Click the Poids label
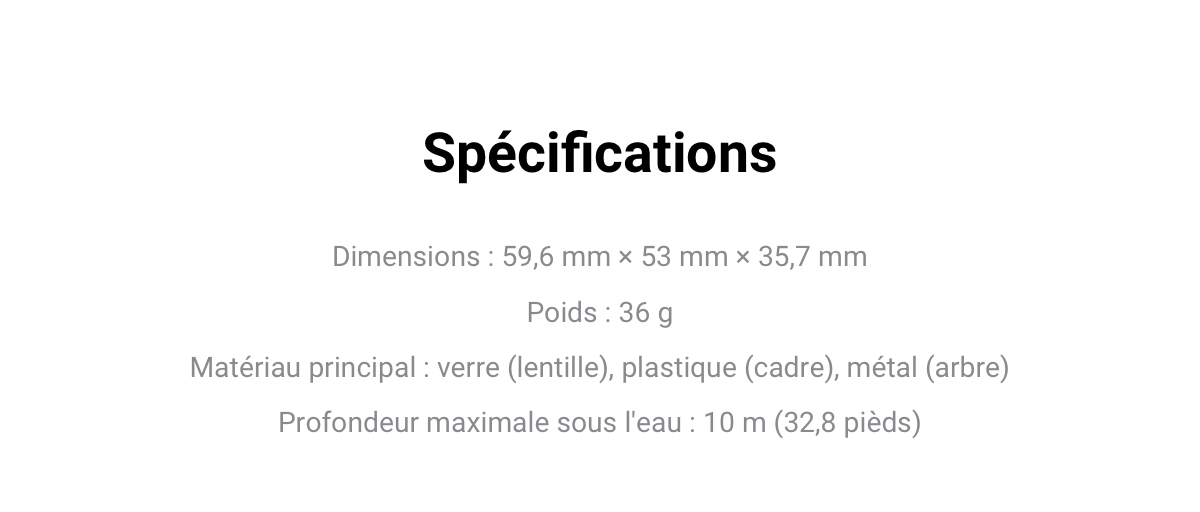This screenshot has width=1200, height=512. pyautogui.click(x=562, y=313)
